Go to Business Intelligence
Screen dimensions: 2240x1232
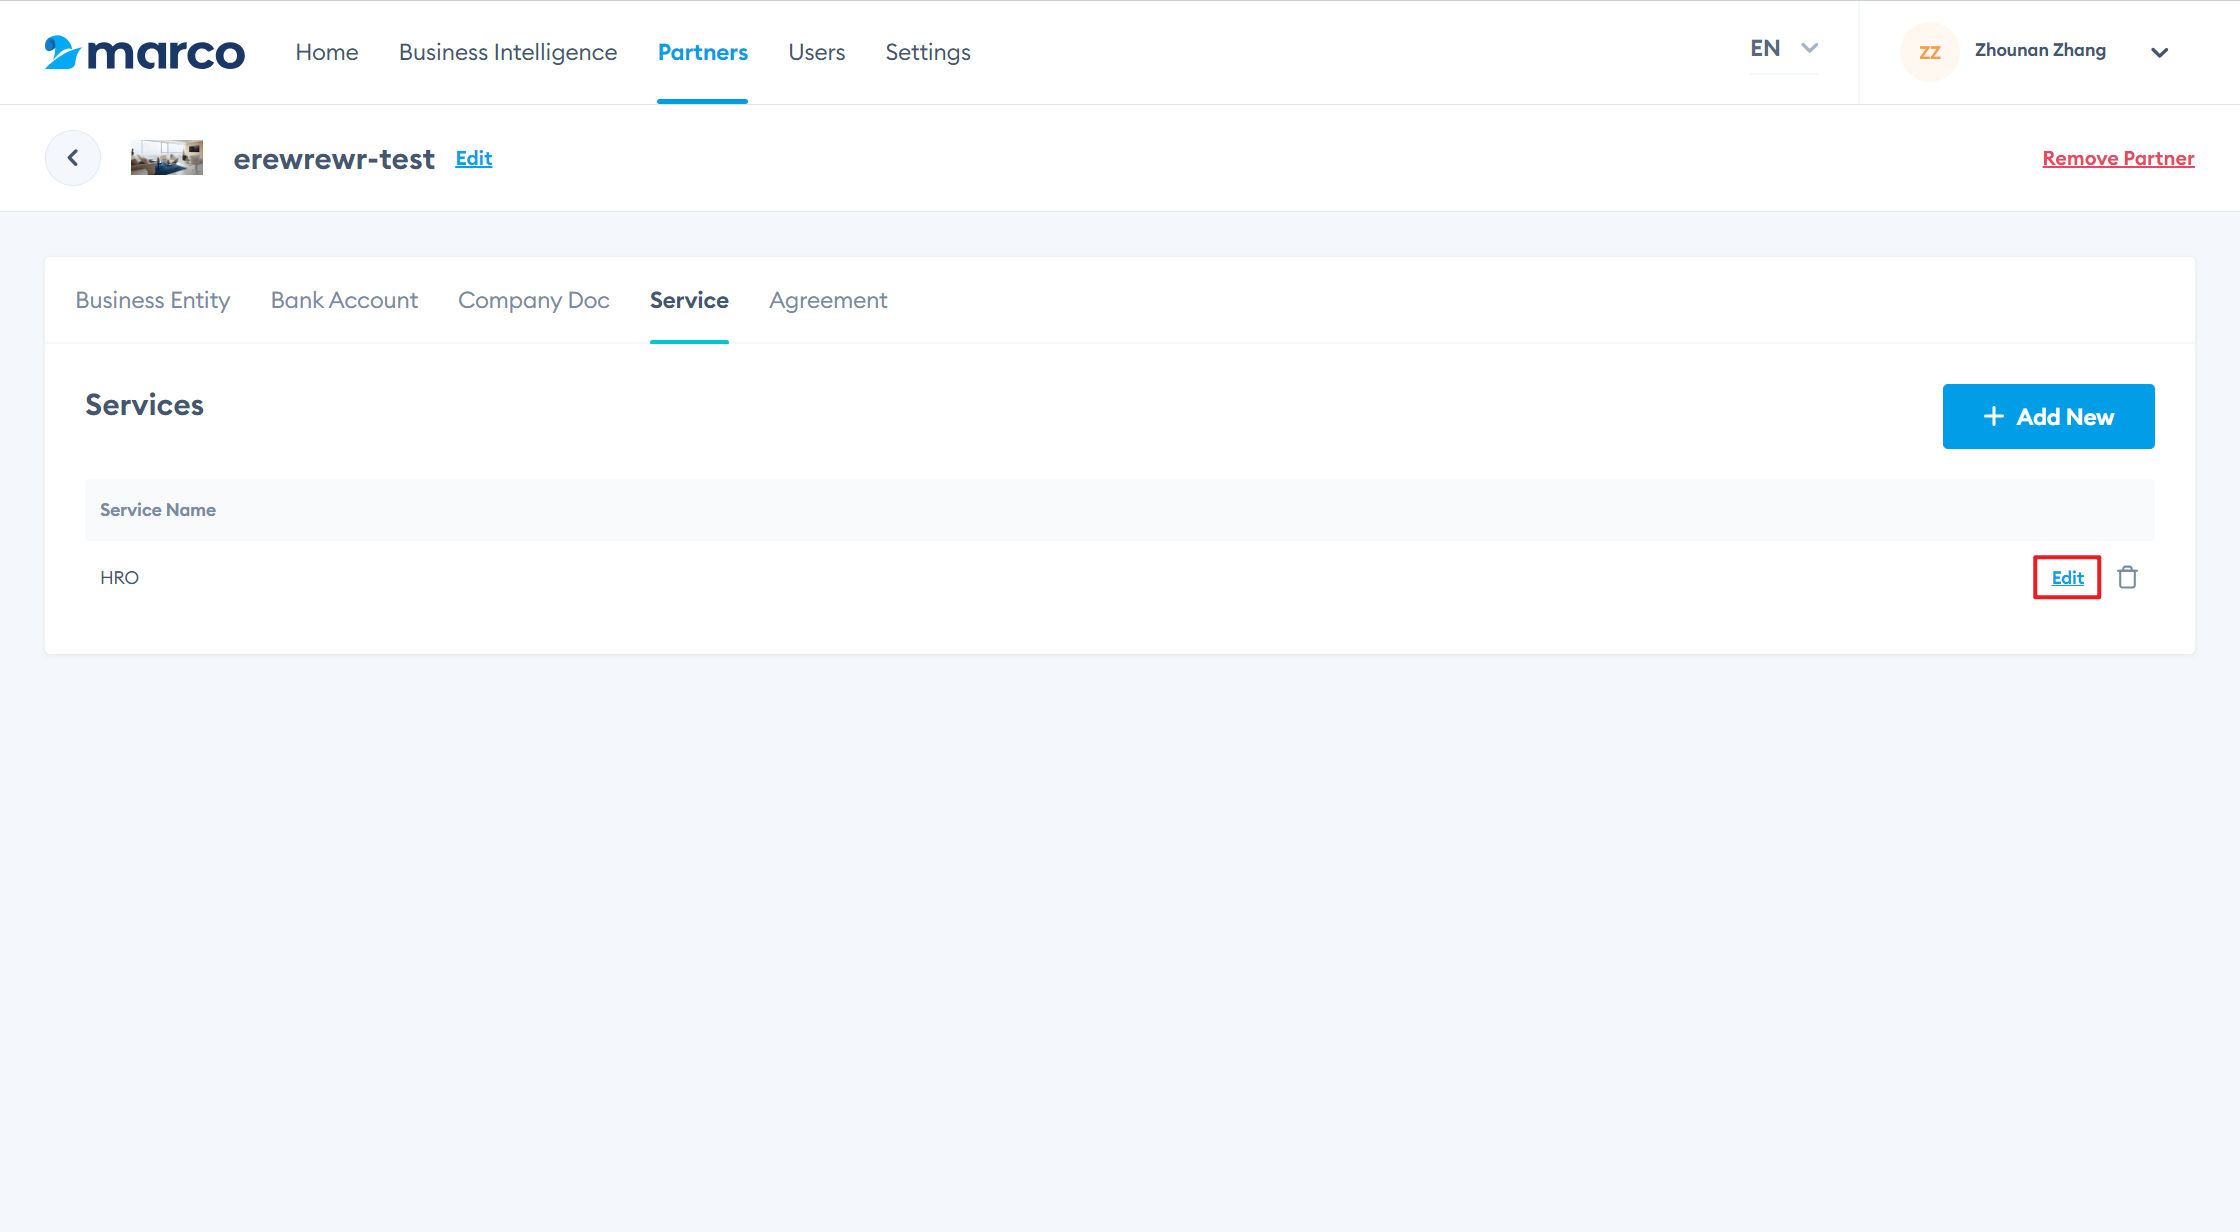(x=508, y=52)
